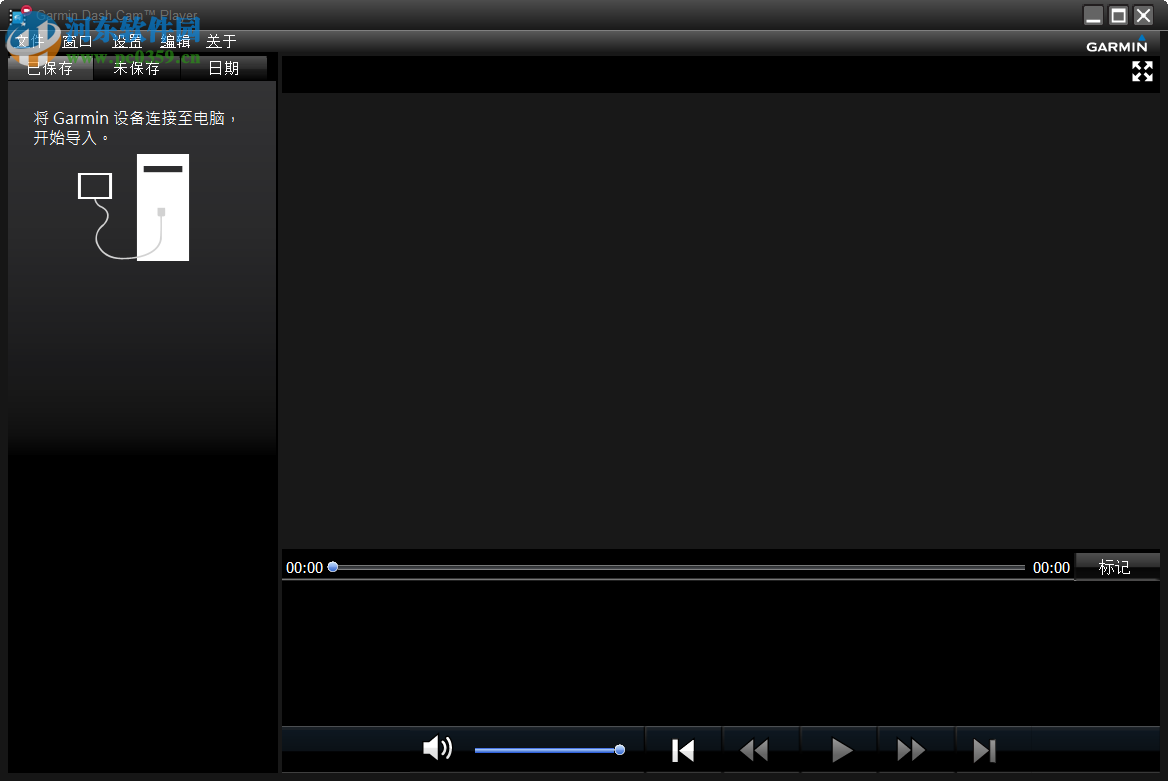Click the total duration 00:00 label

pyautogui.click(x=1051, y=568)
